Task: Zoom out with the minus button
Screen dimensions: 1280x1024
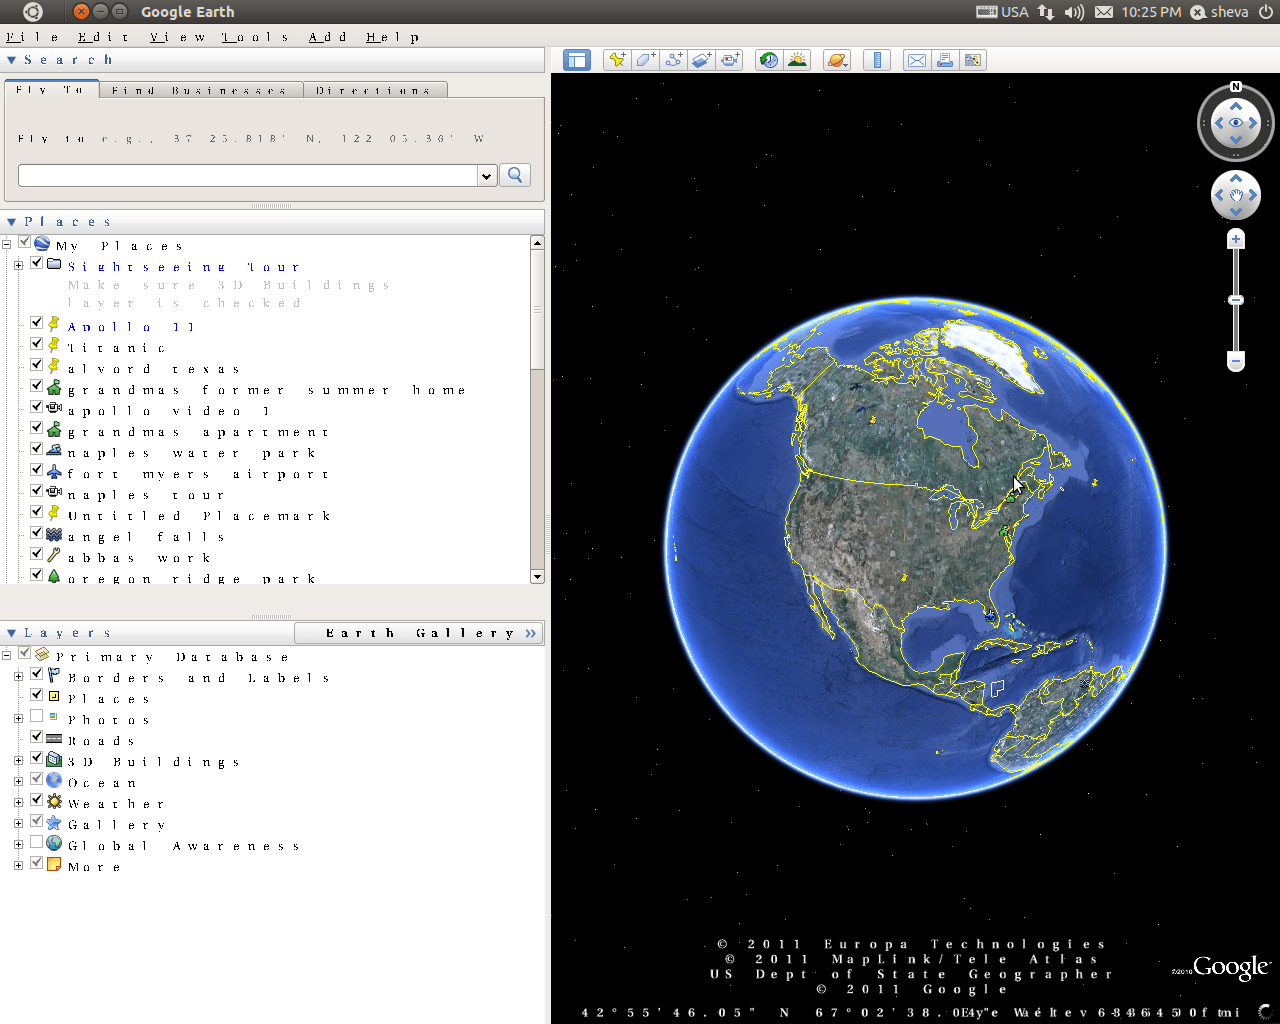Action: (1236, 361)
